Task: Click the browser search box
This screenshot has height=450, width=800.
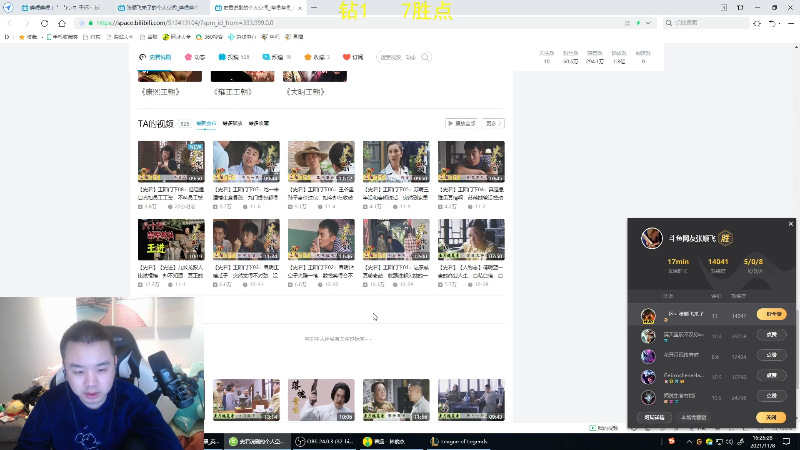Action: (x=707, y=23)
